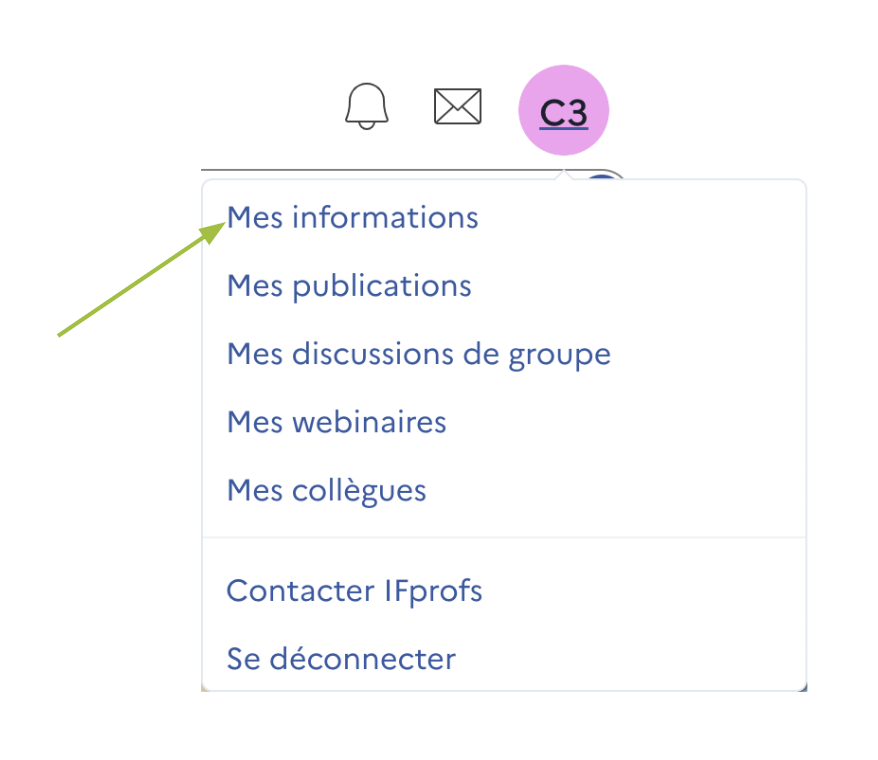The width and height of the screenshot is (878, 760).
Task: Open the account menu from the C3 badge
Action: 563,109
